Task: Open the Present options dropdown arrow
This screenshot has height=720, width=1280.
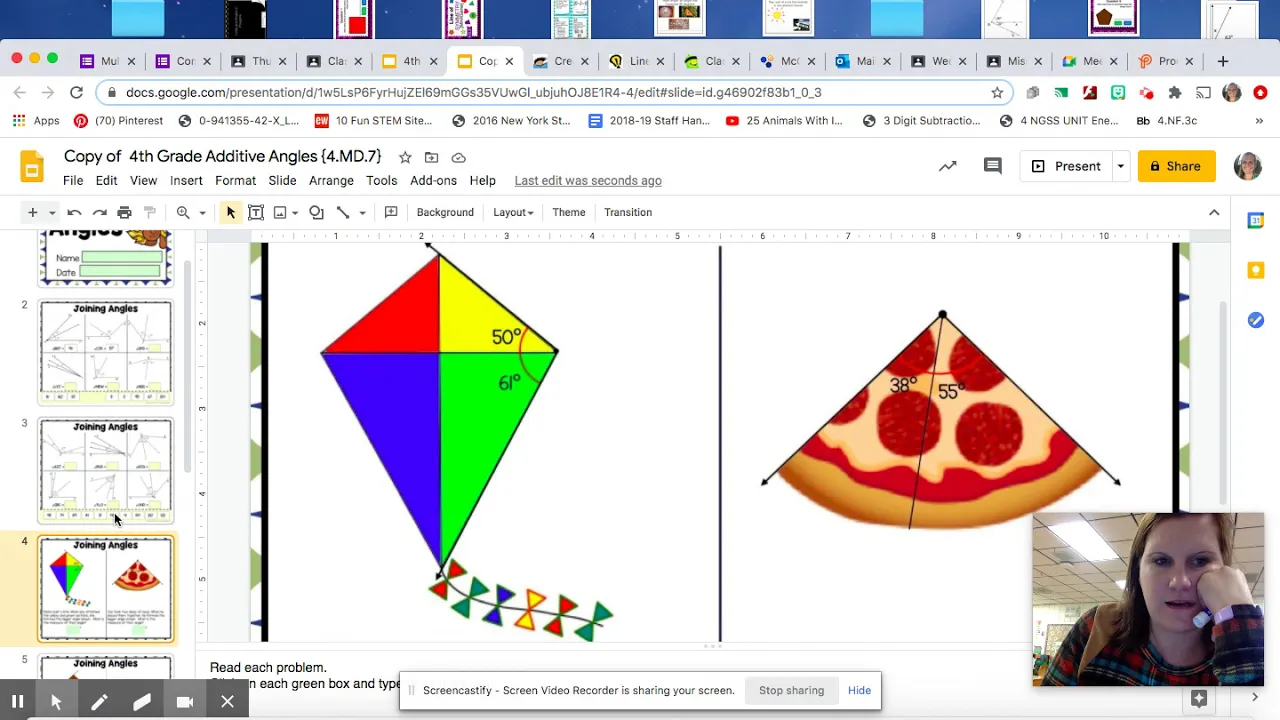Action: (x=1121, y=166)
